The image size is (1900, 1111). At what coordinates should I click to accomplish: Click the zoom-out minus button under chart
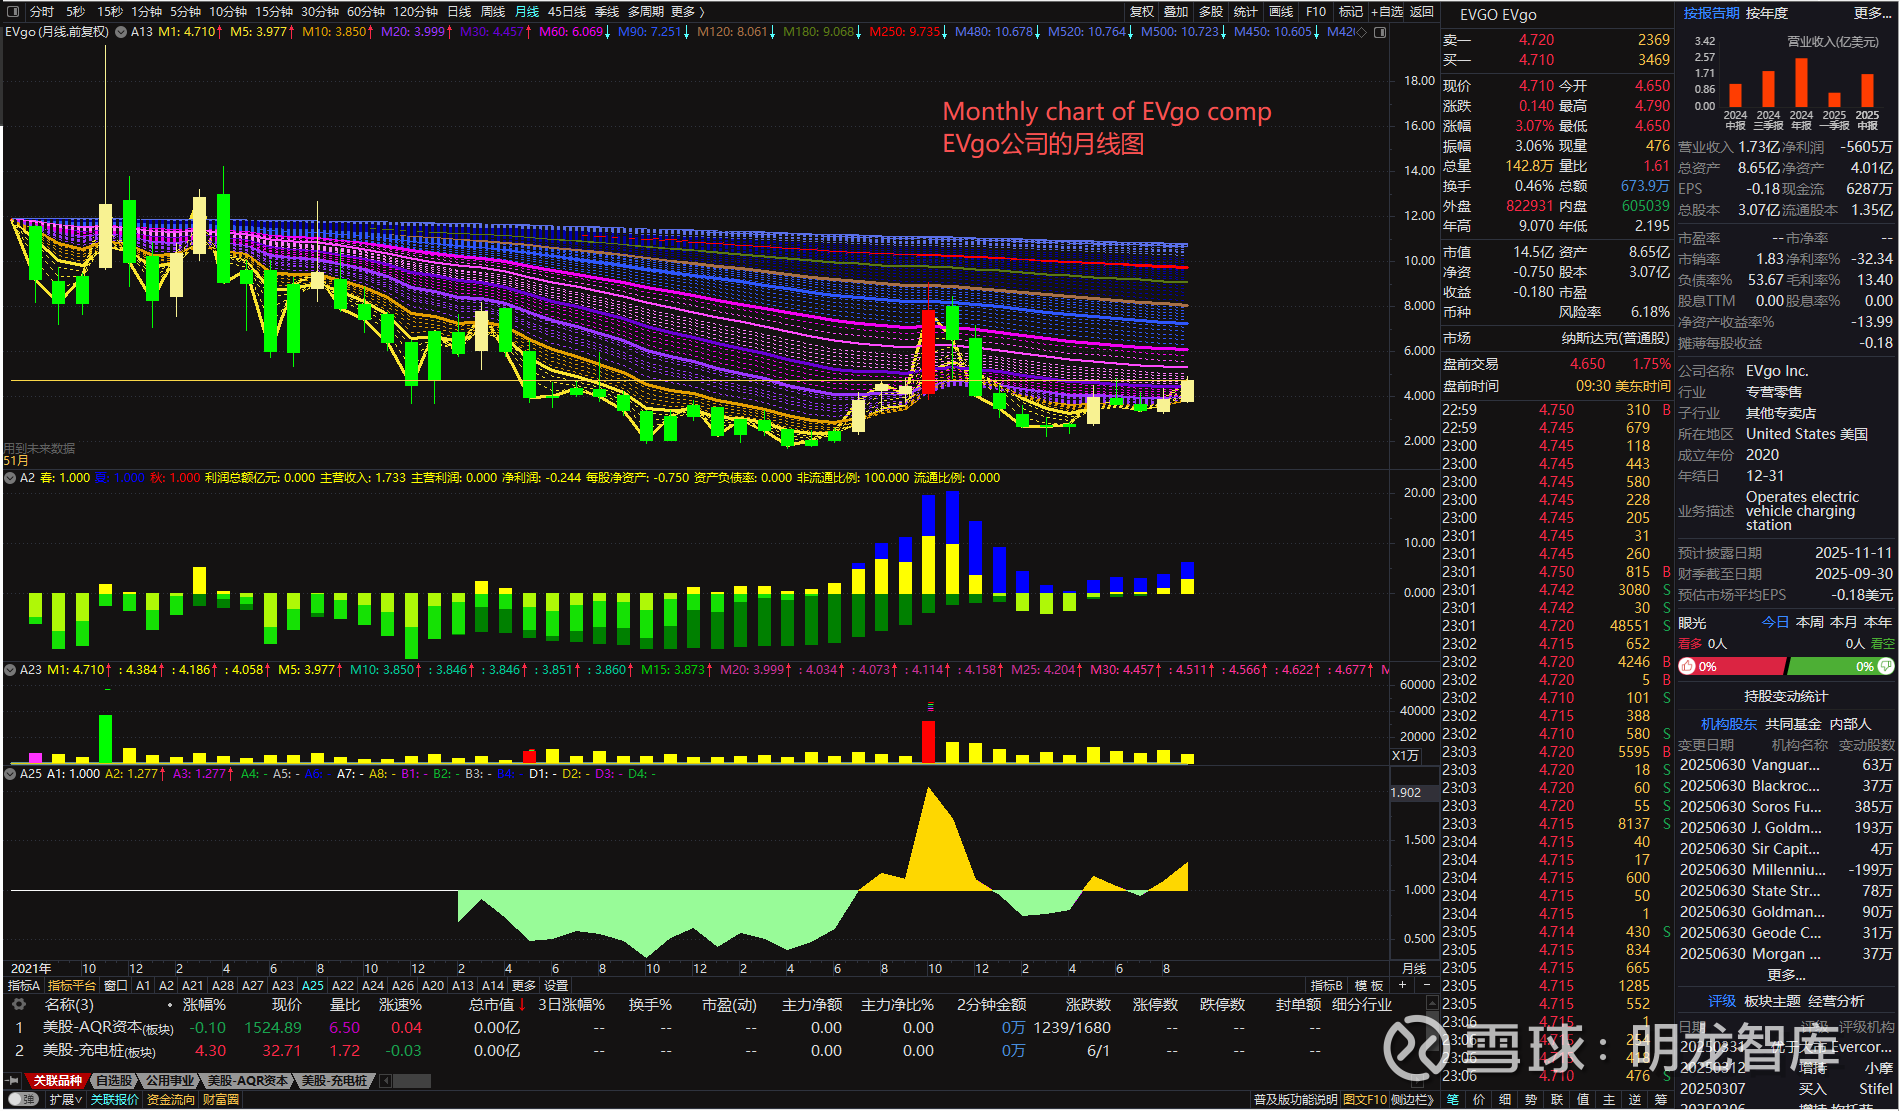tap(1427, 985)
